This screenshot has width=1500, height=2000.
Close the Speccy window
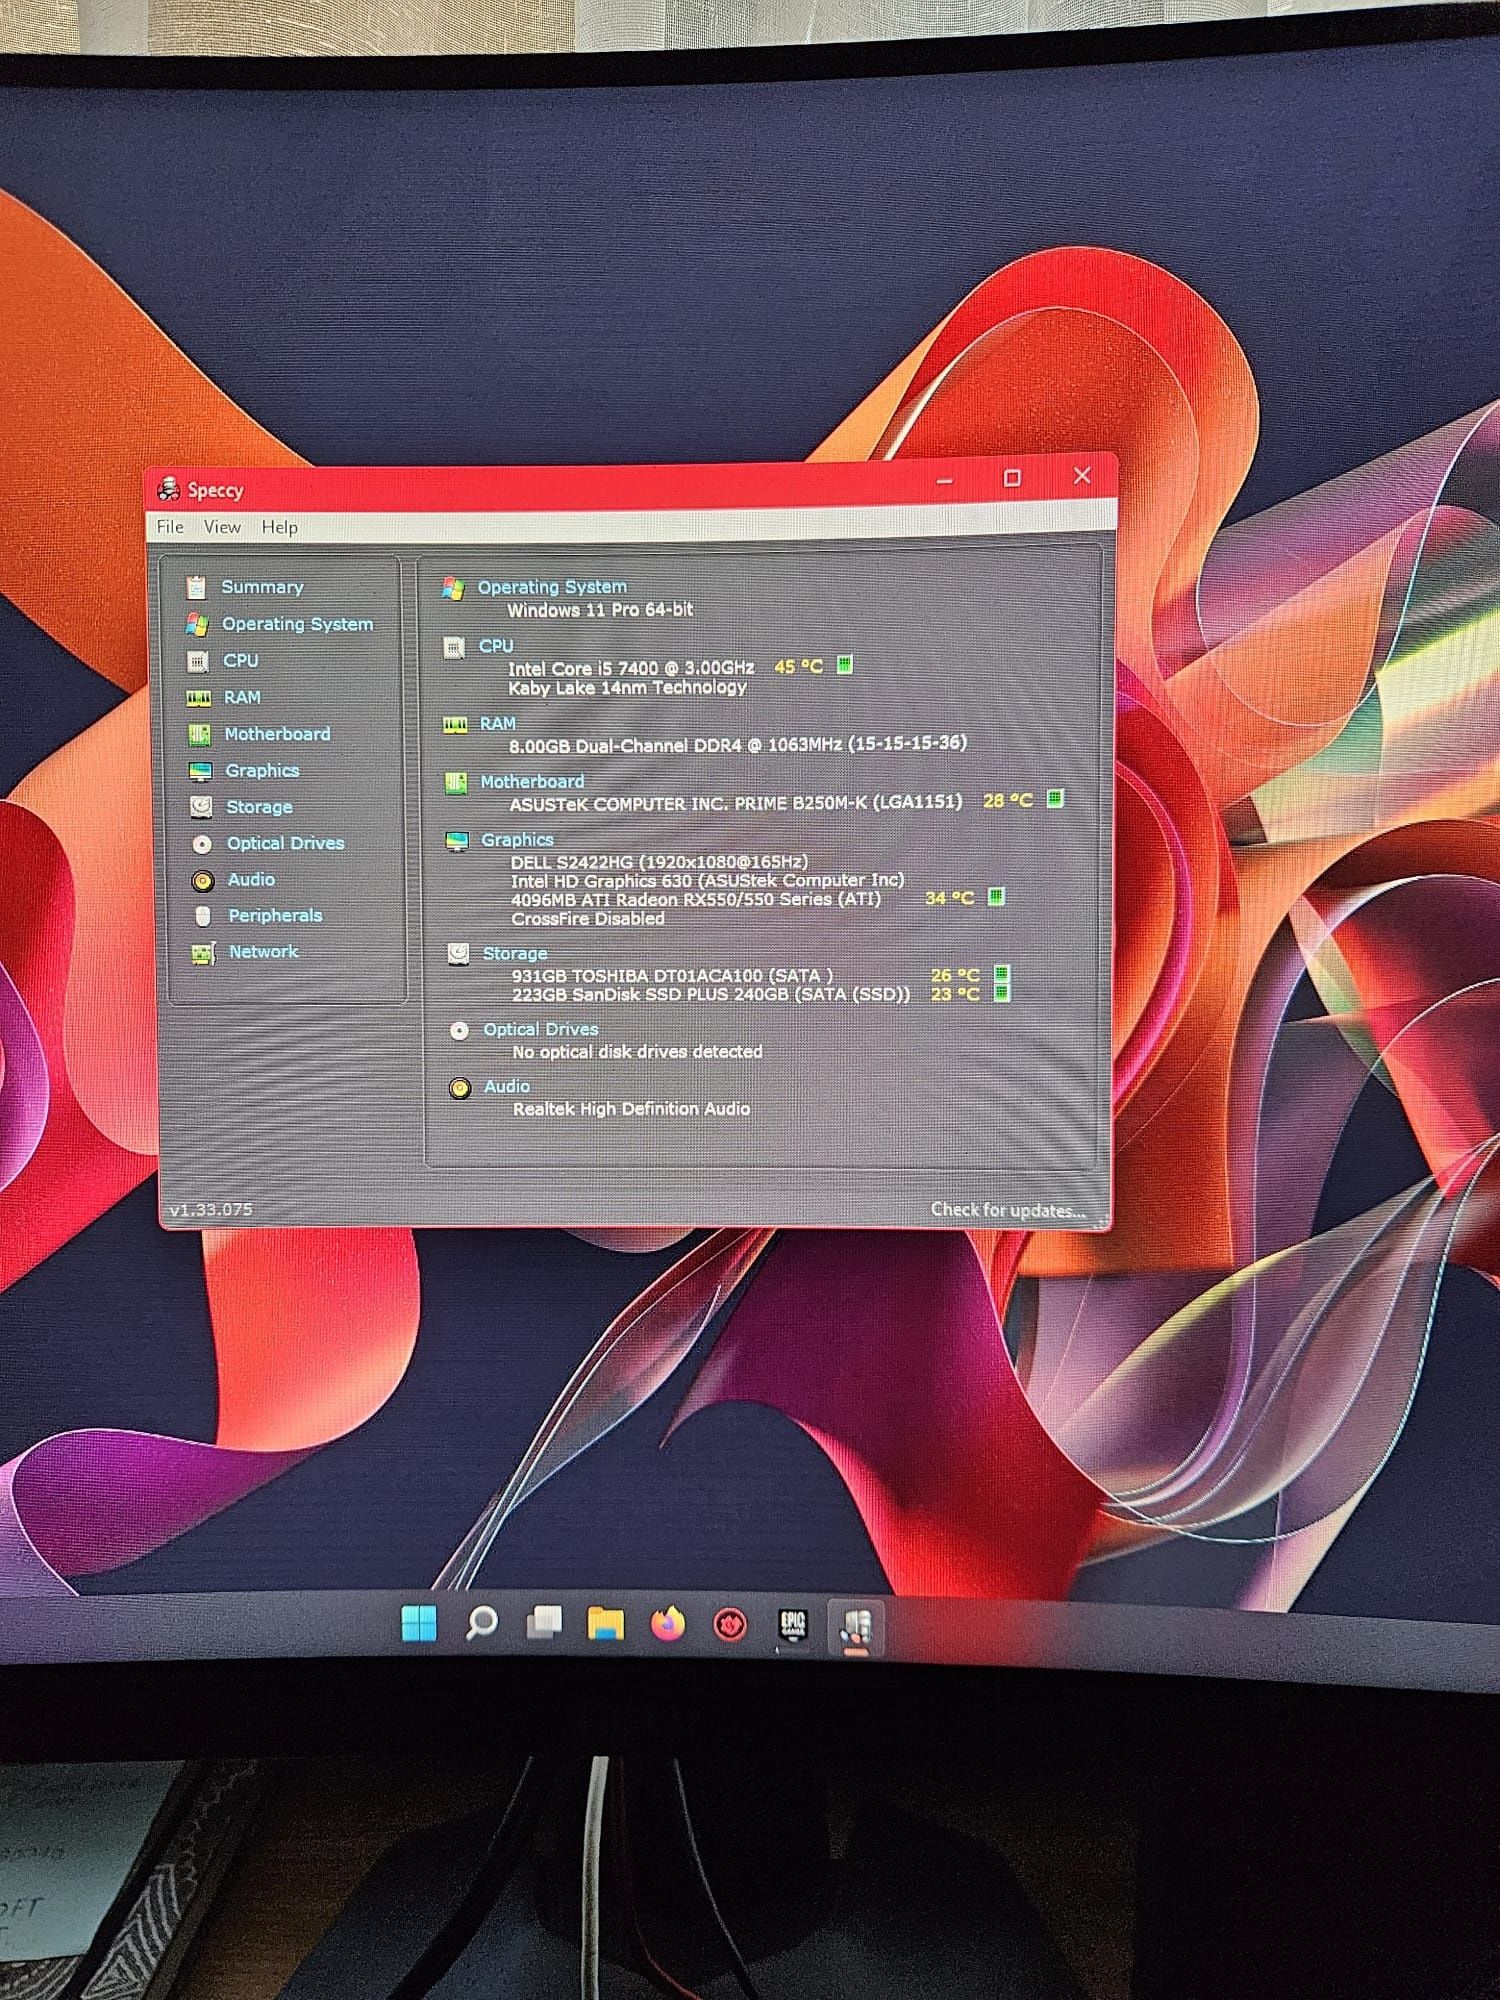(x=1082, y=476)
